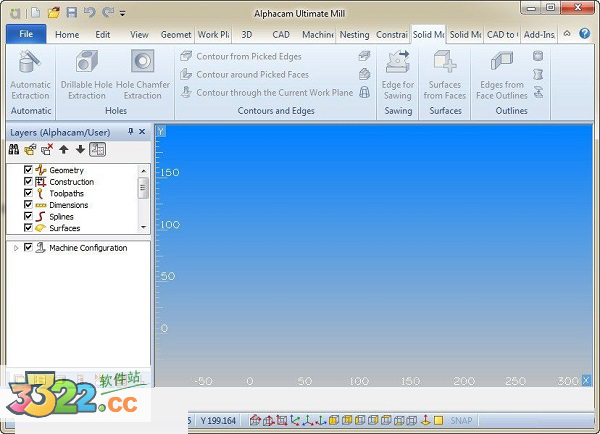Viewport: 600px width, 434px height.
Task: Uncheck the Surfaces layer checkbox
Action: (x=28, y=227)
